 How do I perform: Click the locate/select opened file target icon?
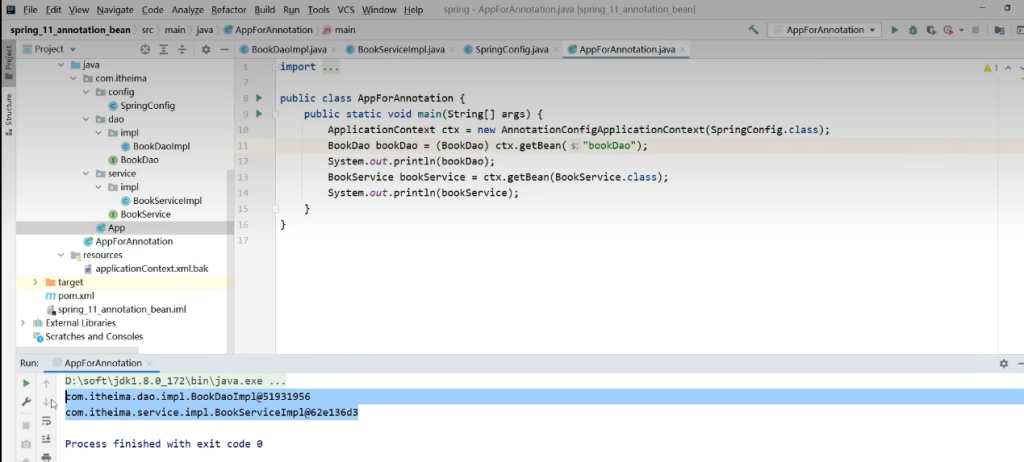point(145,49)
